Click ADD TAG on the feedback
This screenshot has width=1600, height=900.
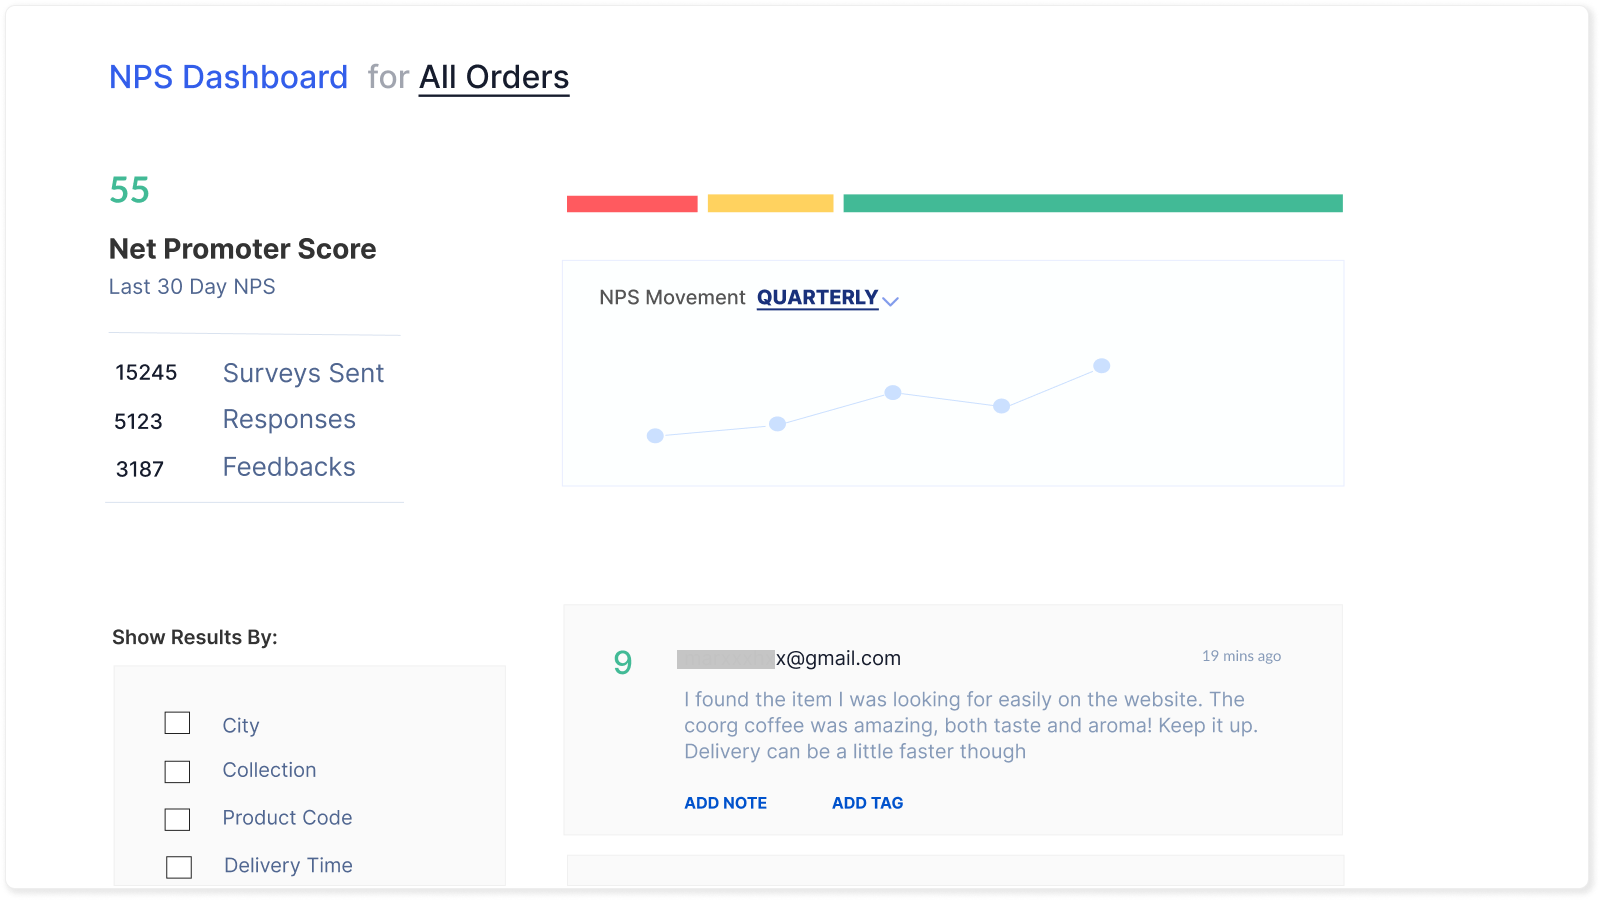(866, 802)
